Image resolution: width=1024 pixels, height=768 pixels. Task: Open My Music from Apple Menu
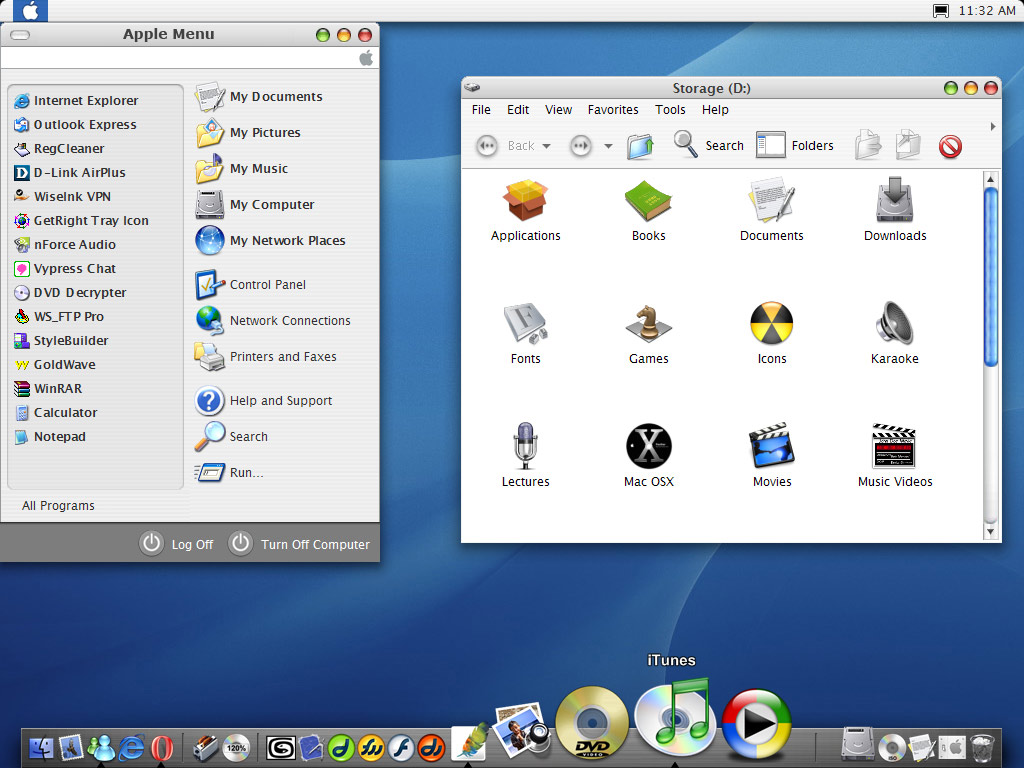[242, 168]
